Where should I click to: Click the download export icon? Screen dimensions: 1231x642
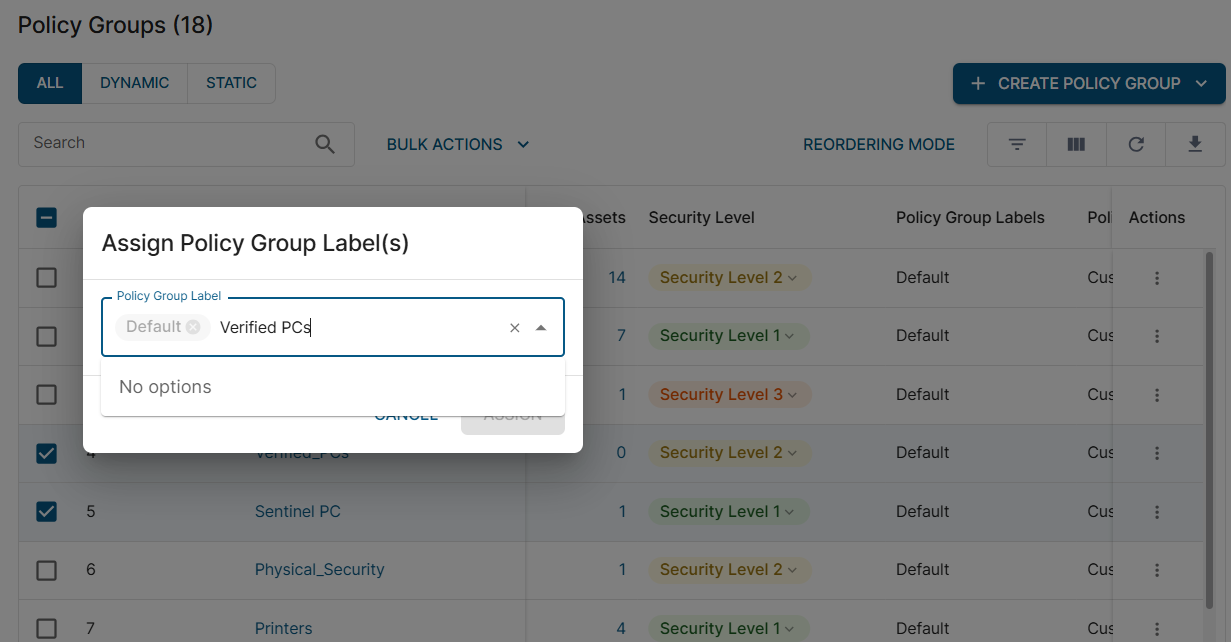pos(1195,144)
